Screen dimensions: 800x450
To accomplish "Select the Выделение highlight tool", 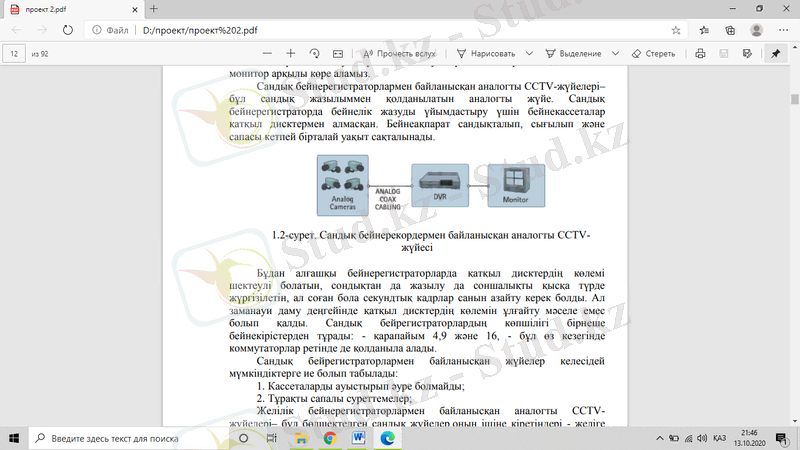I will [x=573, y=54].
